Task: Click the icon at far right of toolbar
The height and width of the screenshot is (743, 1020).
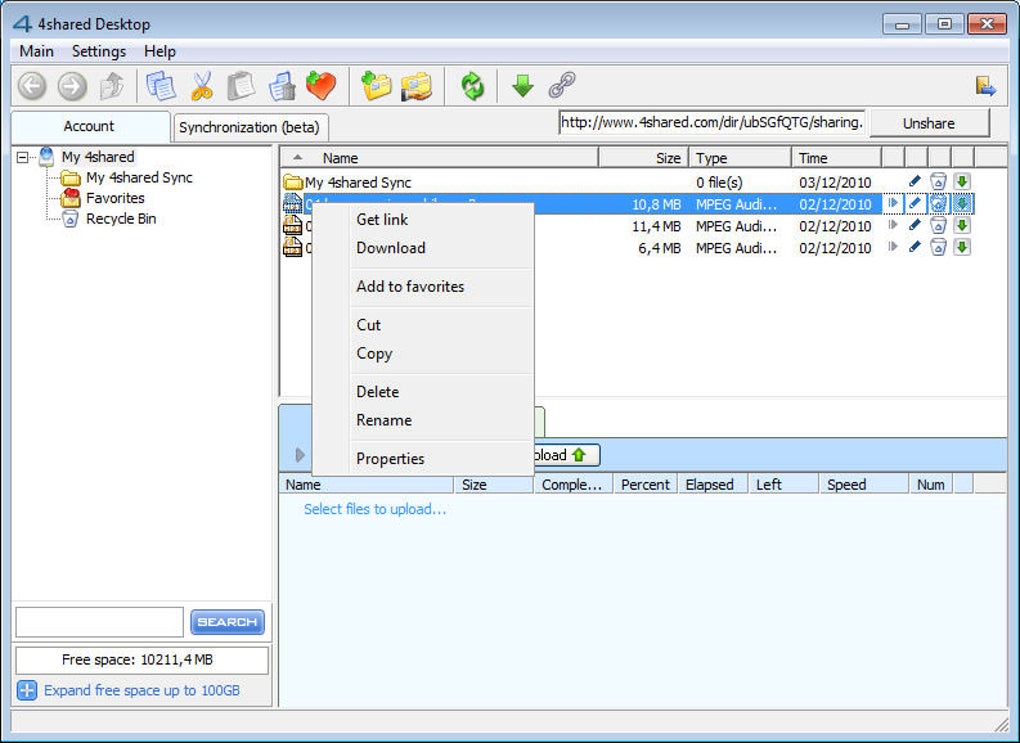Action: pyautogui.click(x=986, y=86)
